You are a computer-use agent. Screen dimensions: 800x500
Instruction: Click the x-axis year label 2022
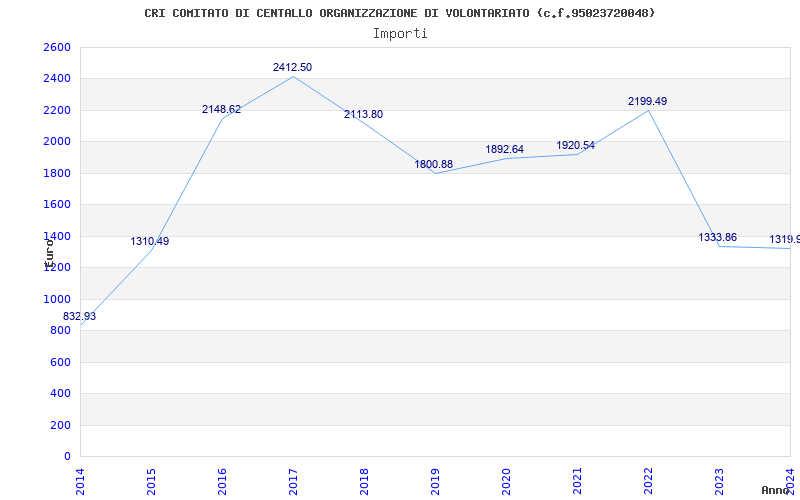point(648,482)
